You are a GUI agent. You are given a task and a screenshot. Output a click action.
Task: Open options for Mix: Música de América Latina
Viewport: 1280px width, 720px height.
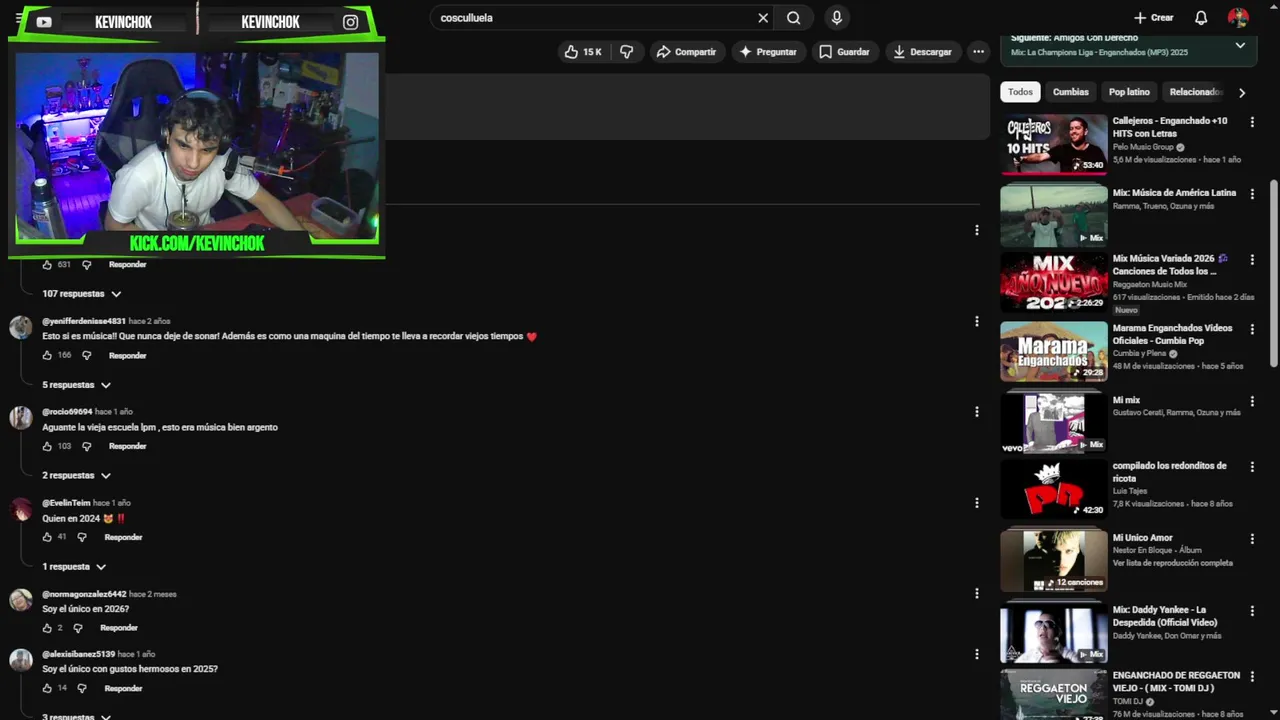1252,194
